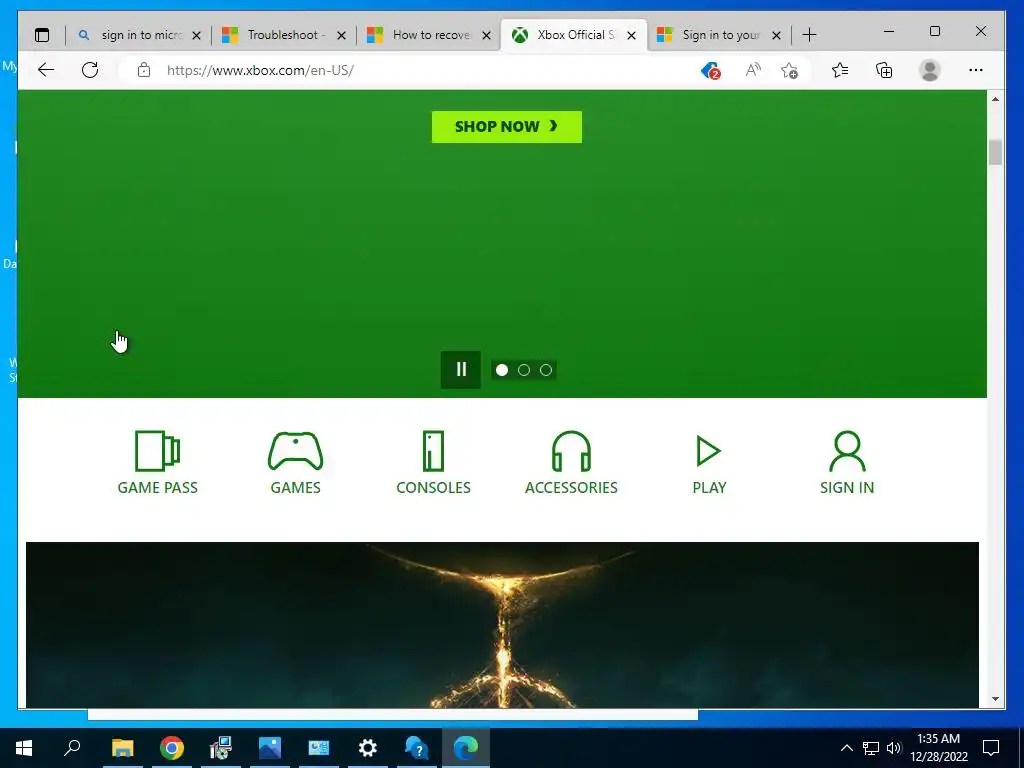The image size is (1024, 768).
Task: Add this page to favorites
Action: point(790,70)
